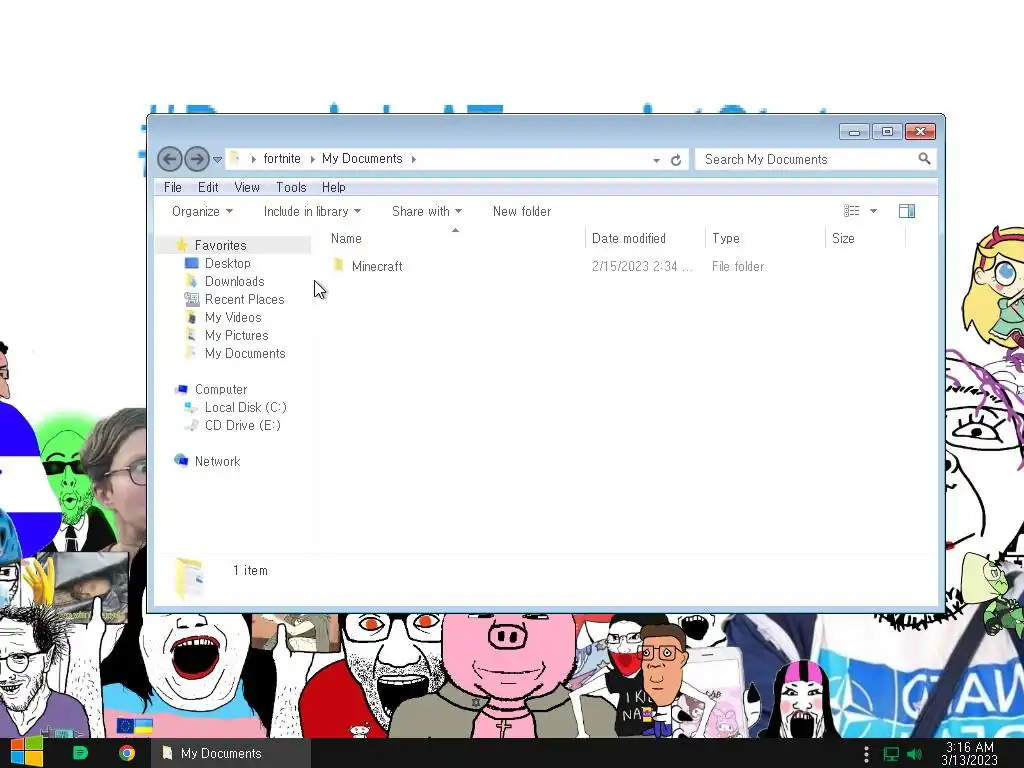Click the Downloads folder icon
Viewport: 1024px width, 768px height.
(191, 281)
